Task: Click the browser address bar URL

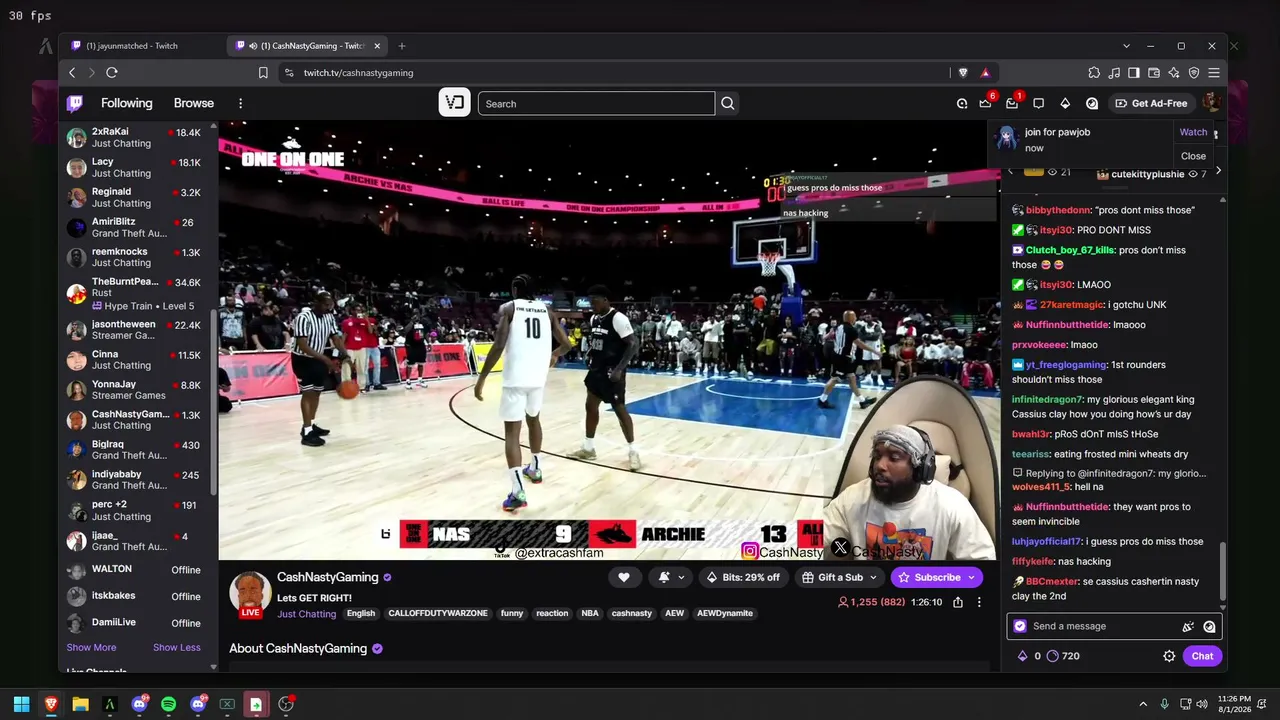Action: pyautogui.click(x=359, y=73)
